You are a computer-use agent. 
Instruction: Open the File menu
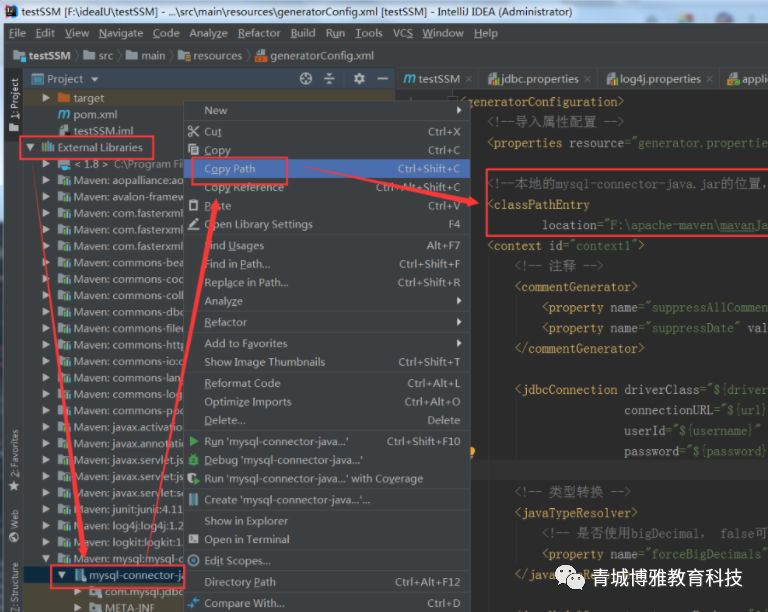coord(17,33)
